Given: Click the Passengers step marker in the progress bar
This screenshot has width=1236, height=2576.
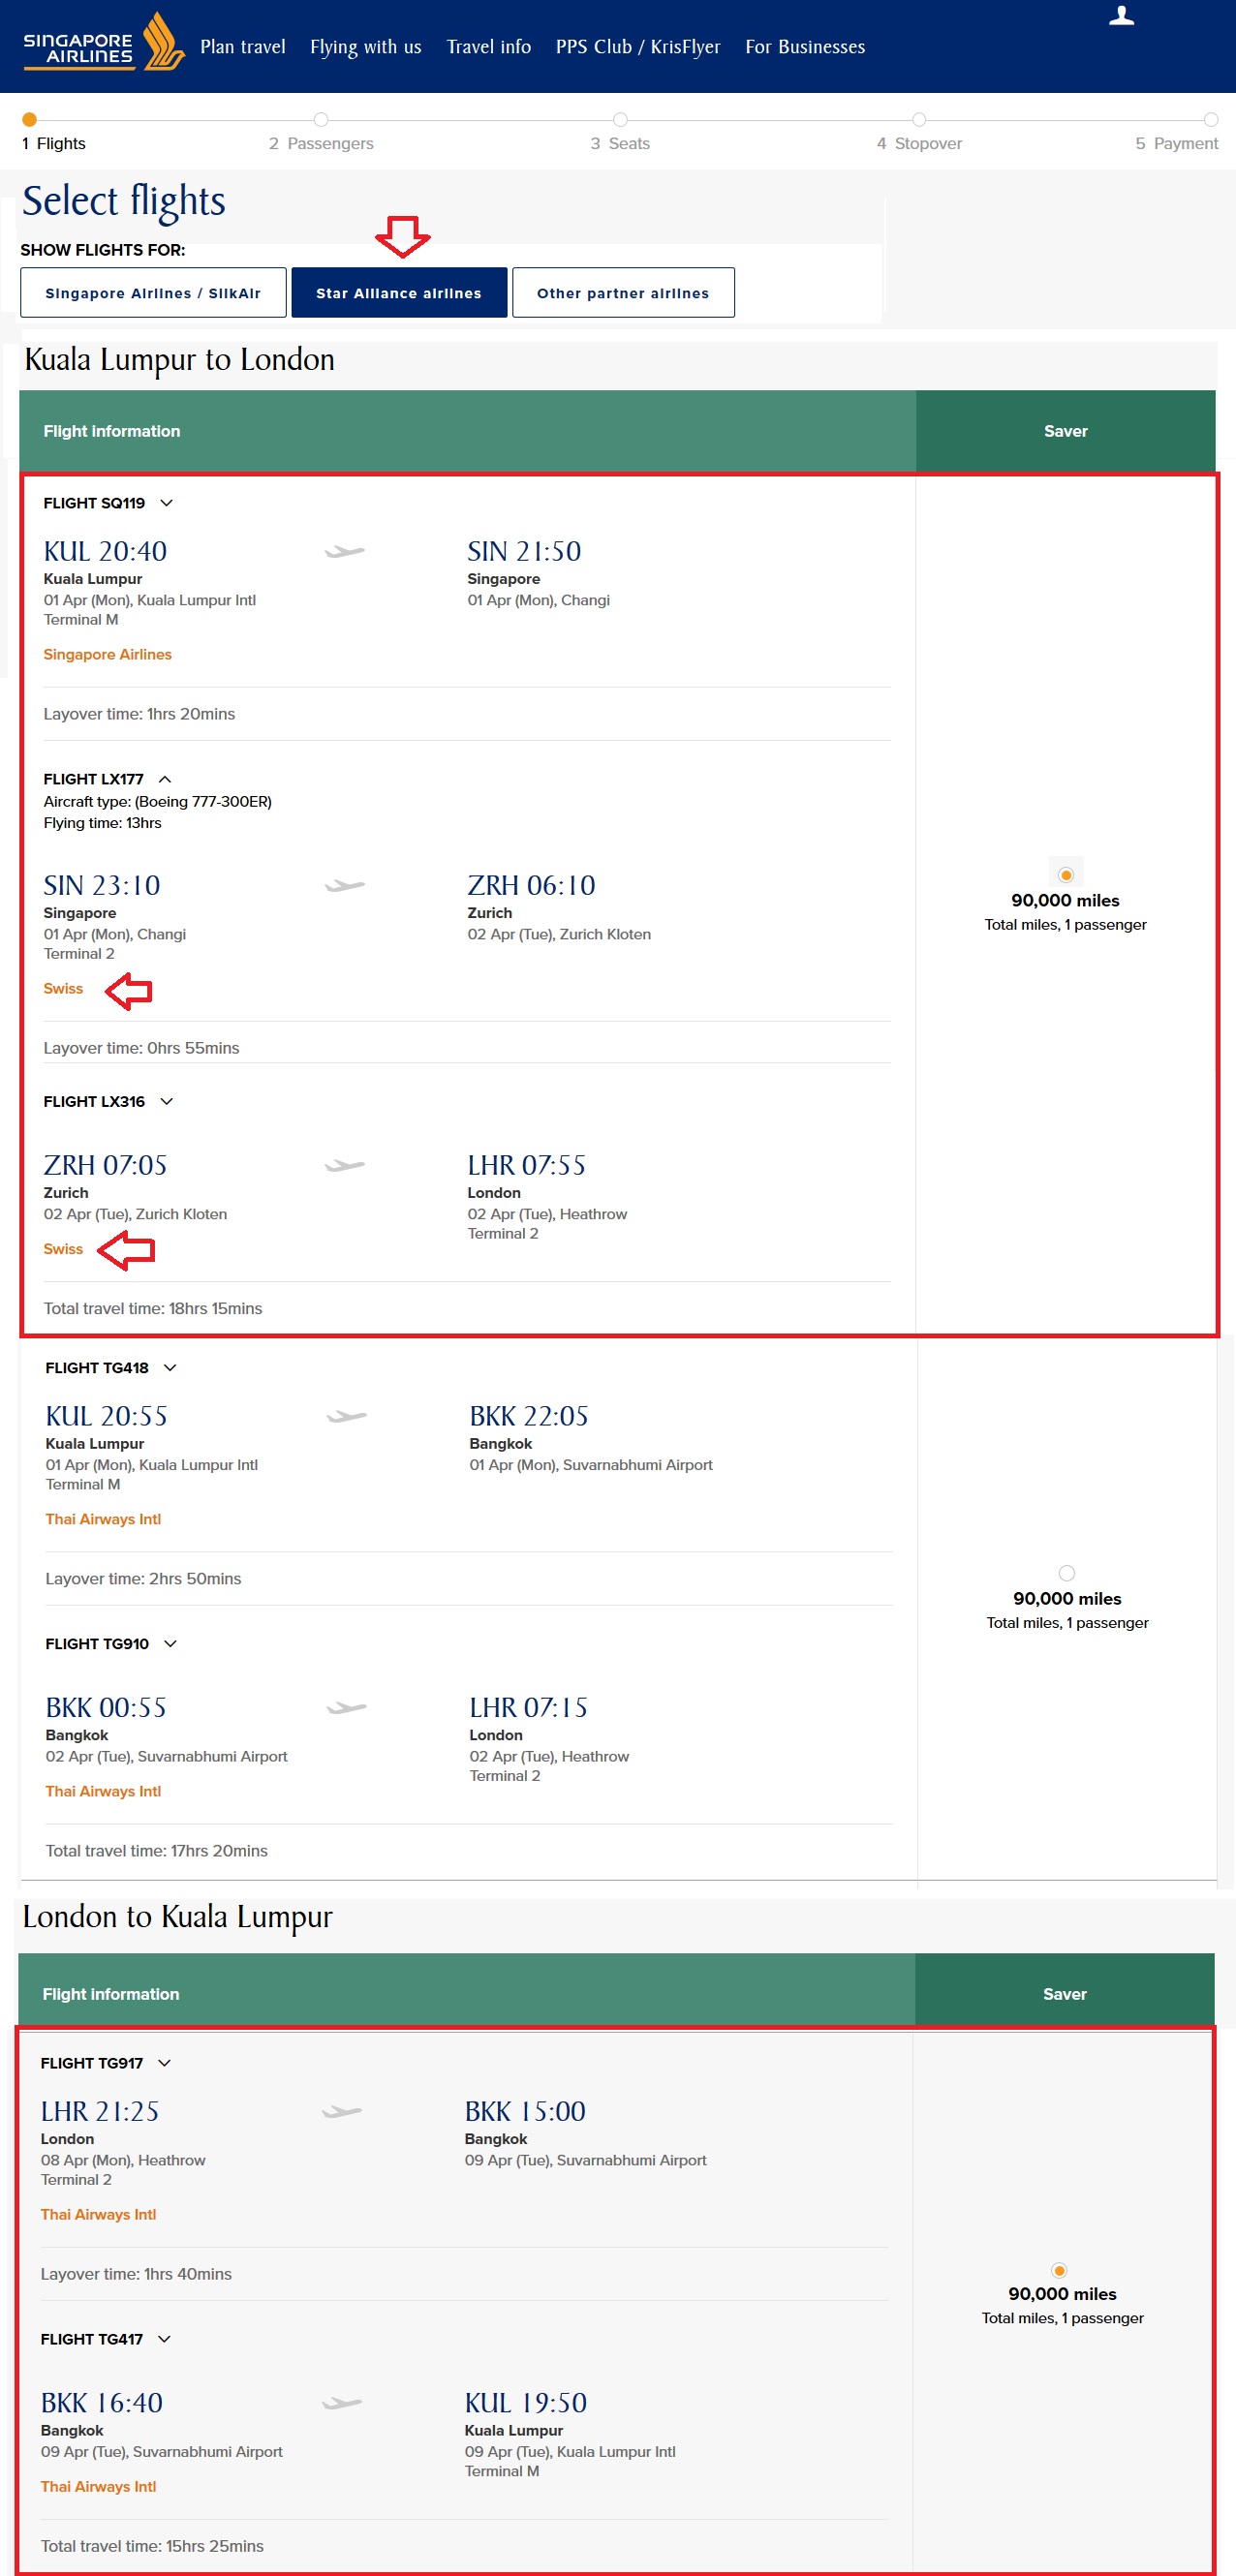Looking at the screenshot, I should [x=320, y=120].
